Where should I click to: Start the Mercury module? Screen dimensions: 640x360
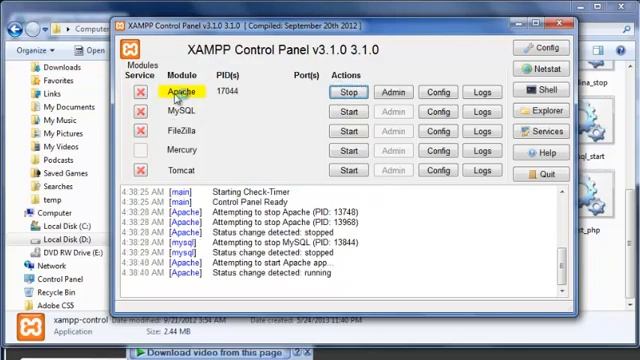click(x=349, y=151)
